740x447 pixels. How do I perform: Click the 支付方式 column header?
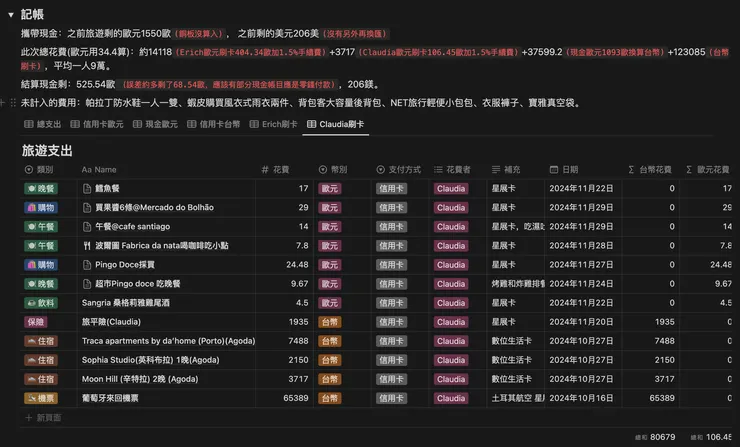[x=398, y=169]
